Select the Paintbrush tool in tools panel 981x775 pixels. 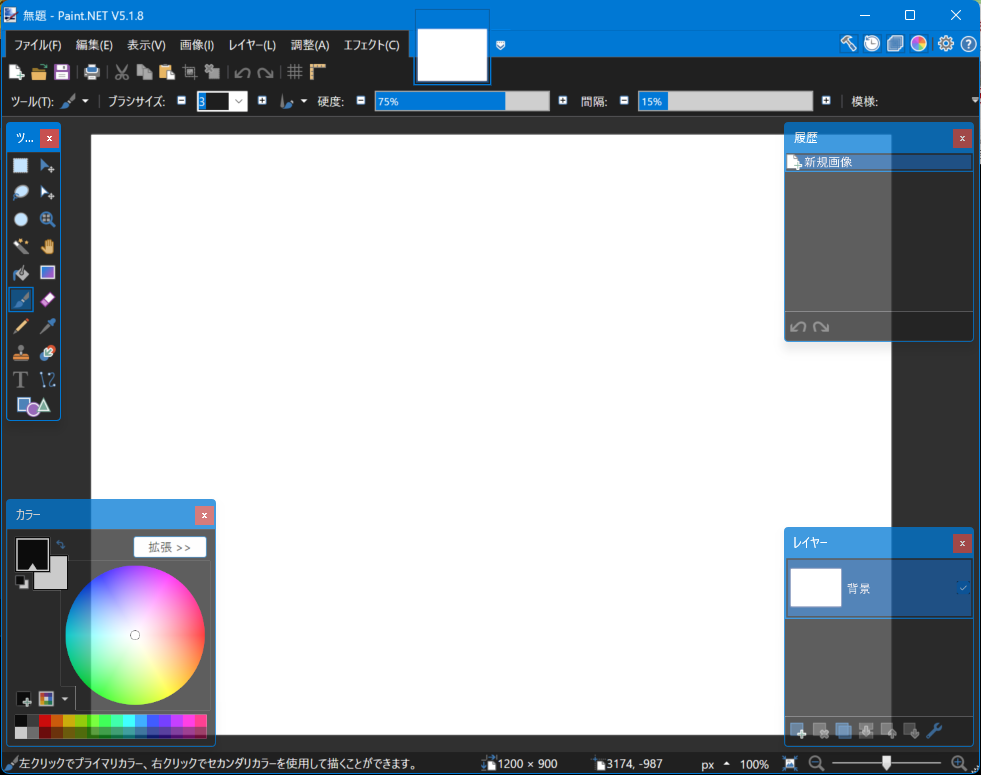coord(21,300)
